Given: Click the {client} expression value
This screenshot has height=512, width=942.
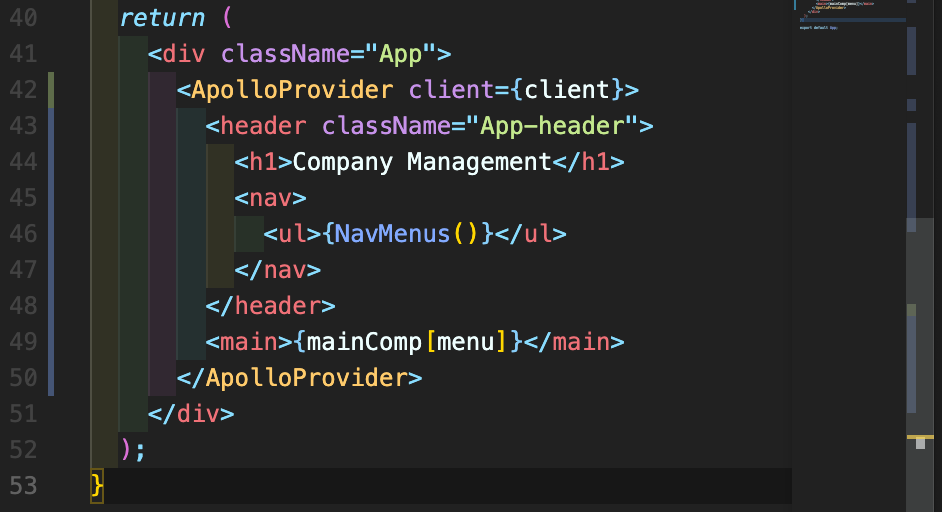Looking at the screenshot, I should pos(567,90).
